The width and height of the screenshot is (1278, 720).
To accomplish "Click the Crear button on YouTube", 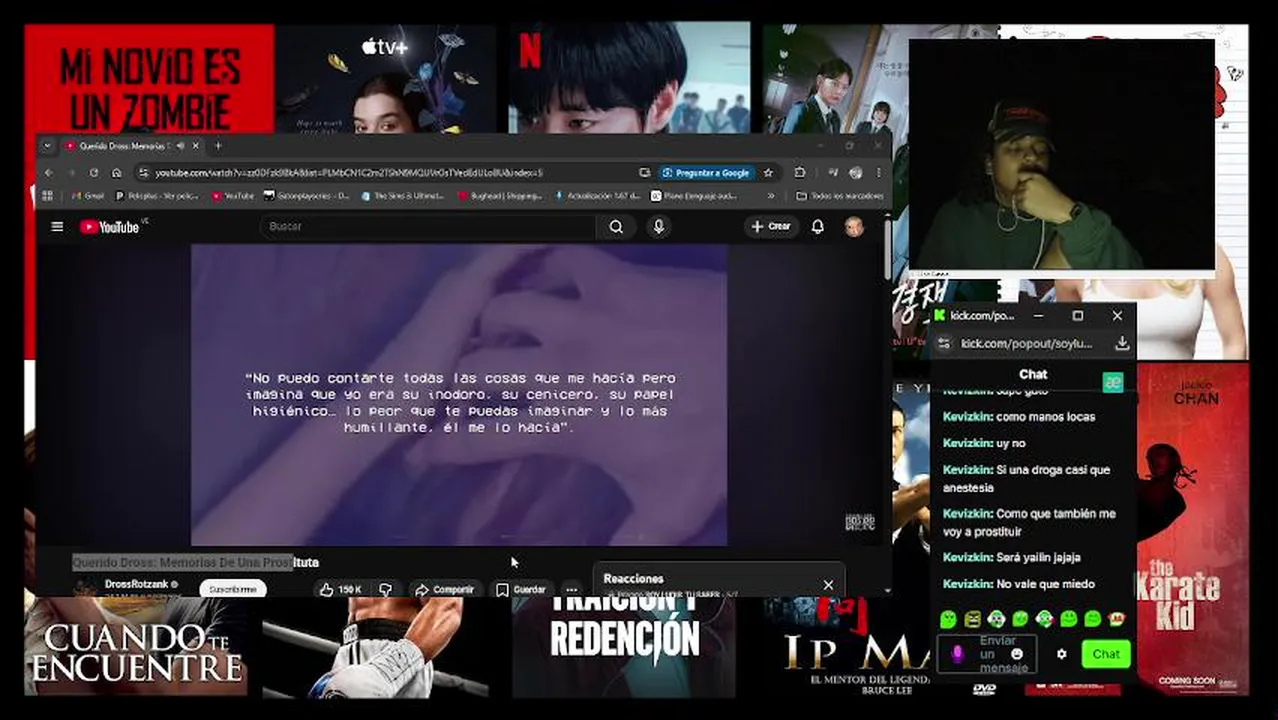I will pyautogui.click(x=770, y=227).
